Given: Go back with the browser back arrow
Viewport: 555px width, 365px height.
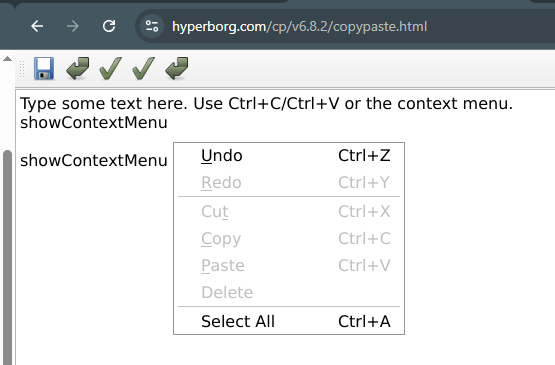Looking at the screenshot, I should (37, 26).
